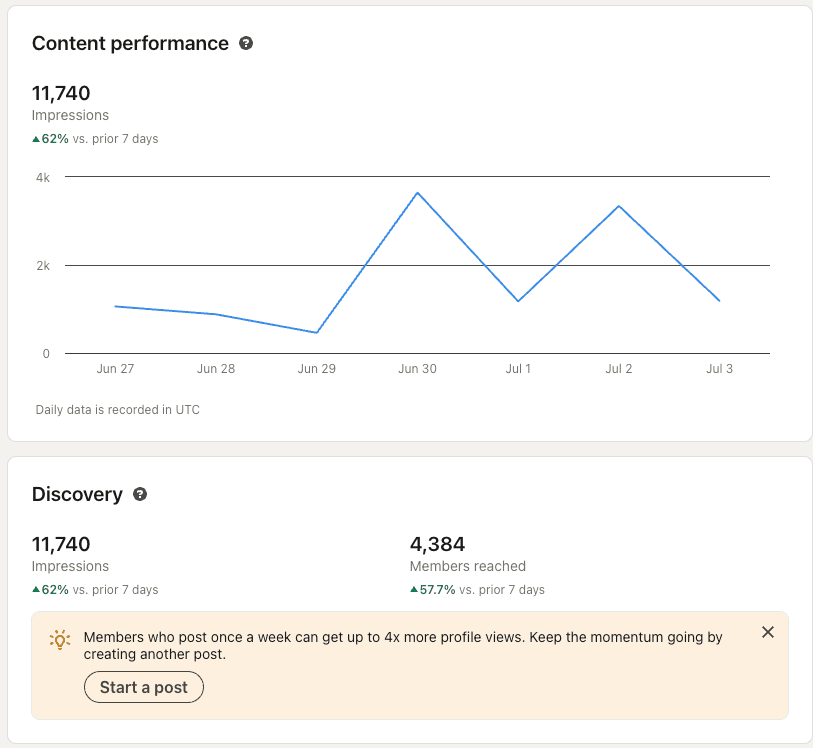This screenshot has width=813, height=748.
Task: Select 11,740 Impressions in Discovery section
Action: pyautogui.click(x=61, y=545)
